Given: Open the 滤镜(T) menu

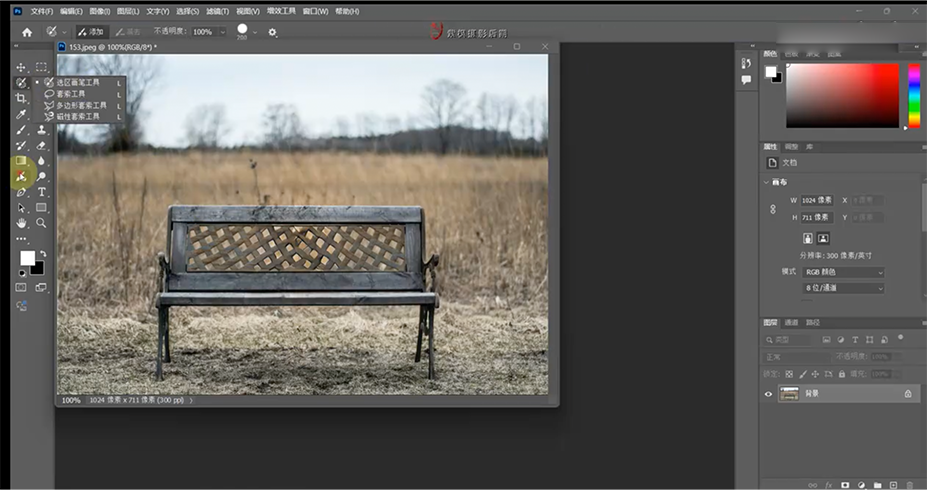Looking at the screenshot, I should (x=218, y=11).
